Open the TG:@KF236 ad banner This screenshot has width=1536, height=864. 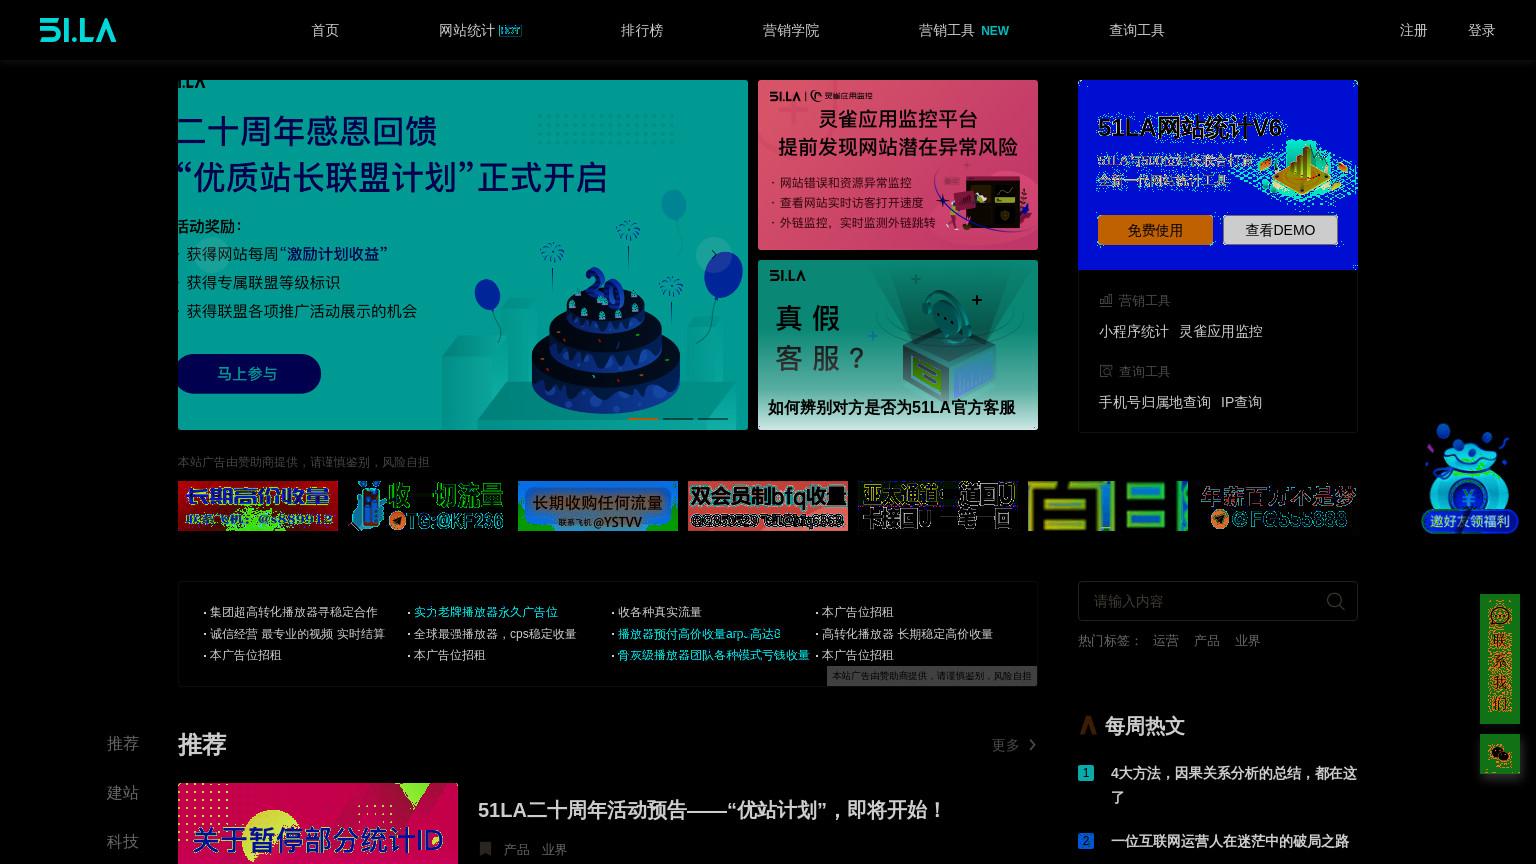428,506
